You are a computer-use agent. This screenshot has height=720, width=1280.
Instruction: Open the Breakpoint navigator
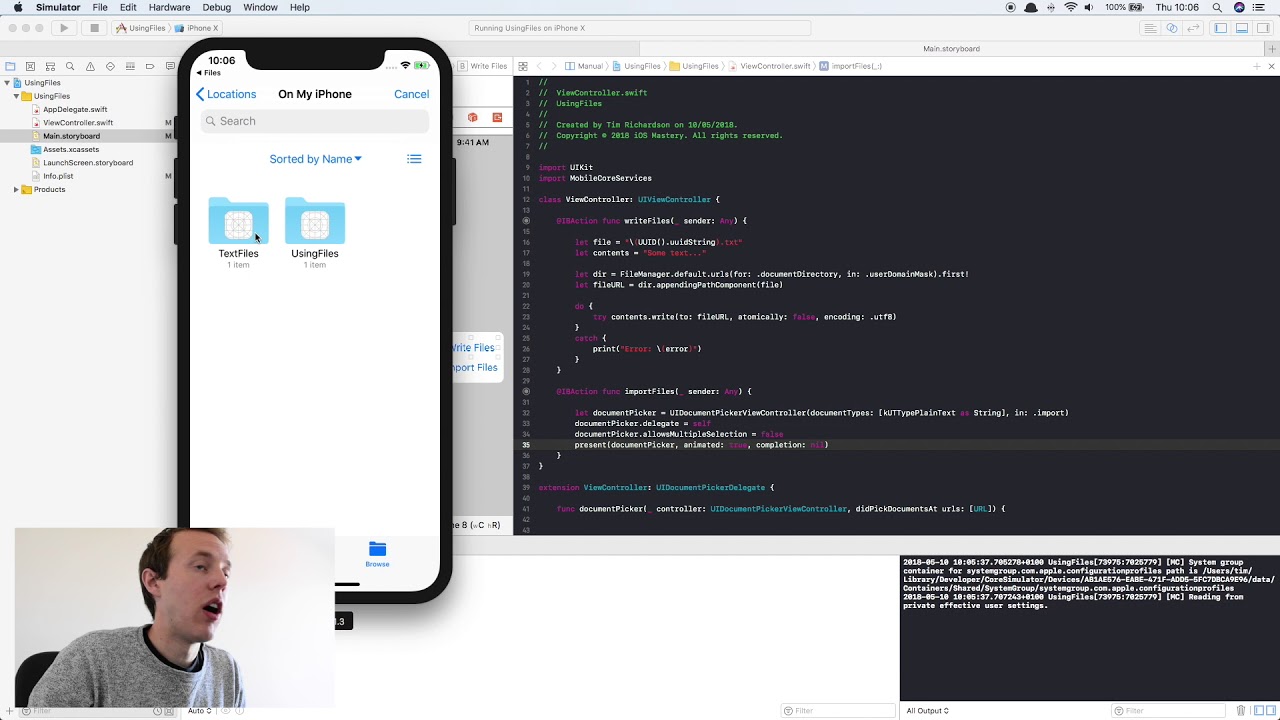coord(150,66)
